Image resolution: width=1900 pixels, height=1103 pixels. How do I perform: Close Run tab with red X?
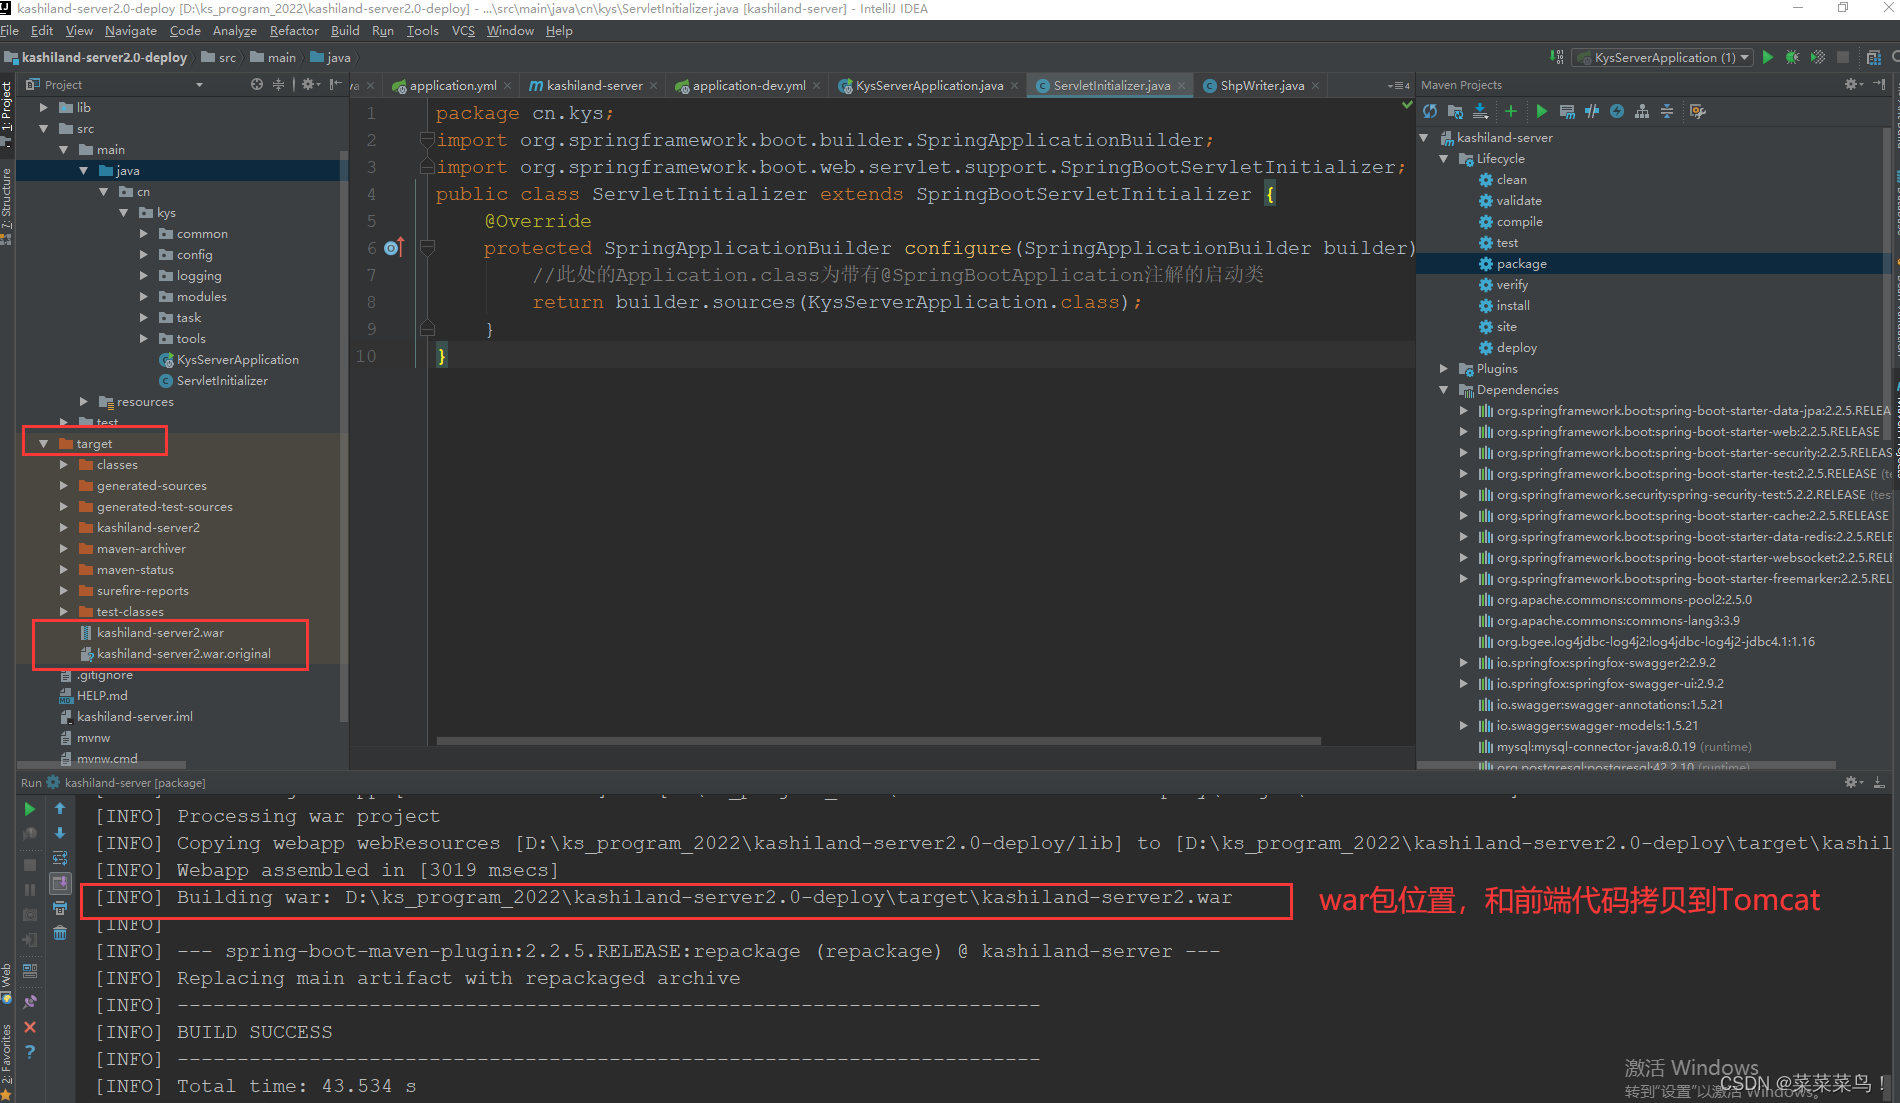coord(30,1027)
